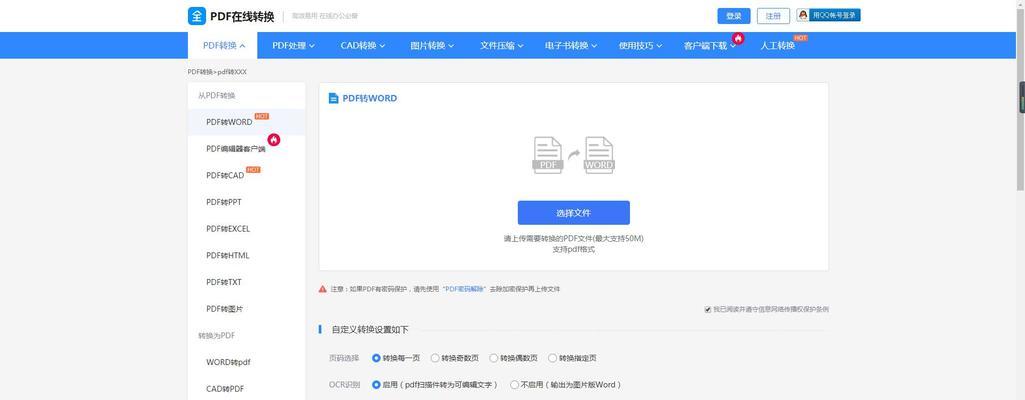Click the PDF在线转换 site logo icon
The width and height of the screenshot is (1025, 400).
[x=197, y=16]
